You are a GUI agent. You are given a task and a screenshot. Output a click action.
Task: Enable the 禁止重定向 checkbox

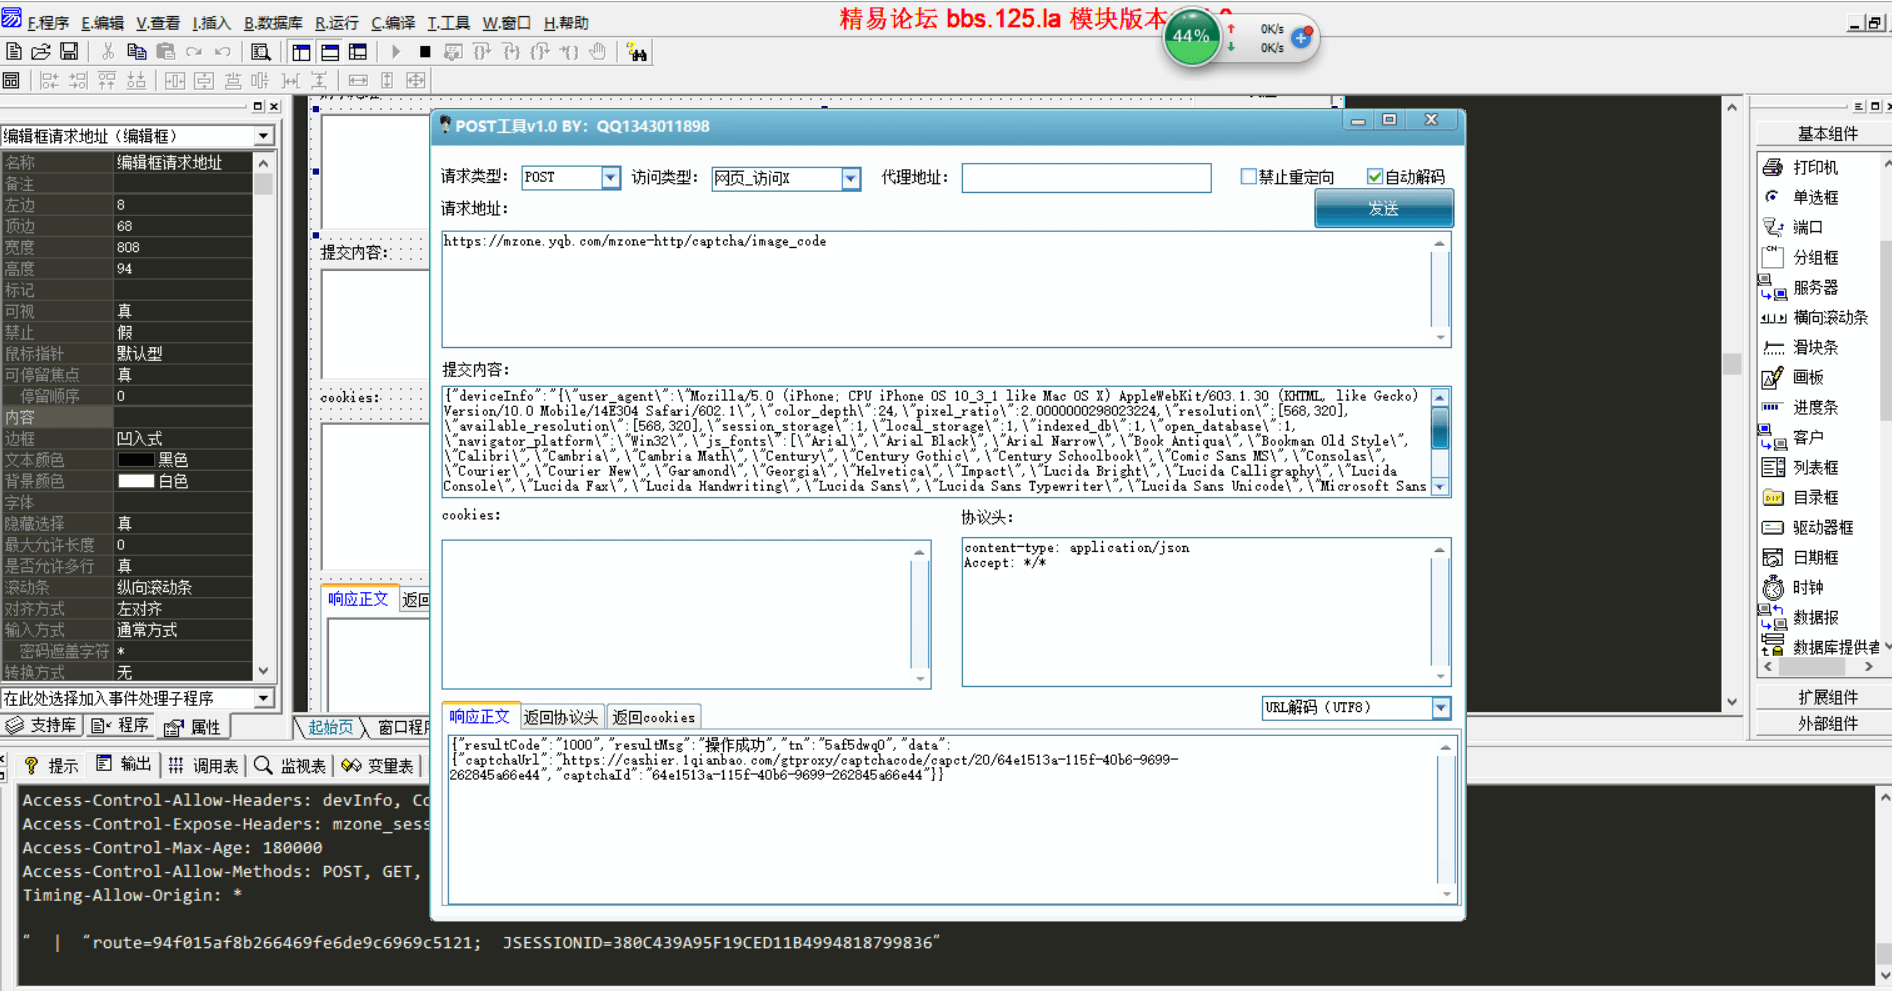coord(1248,177)
